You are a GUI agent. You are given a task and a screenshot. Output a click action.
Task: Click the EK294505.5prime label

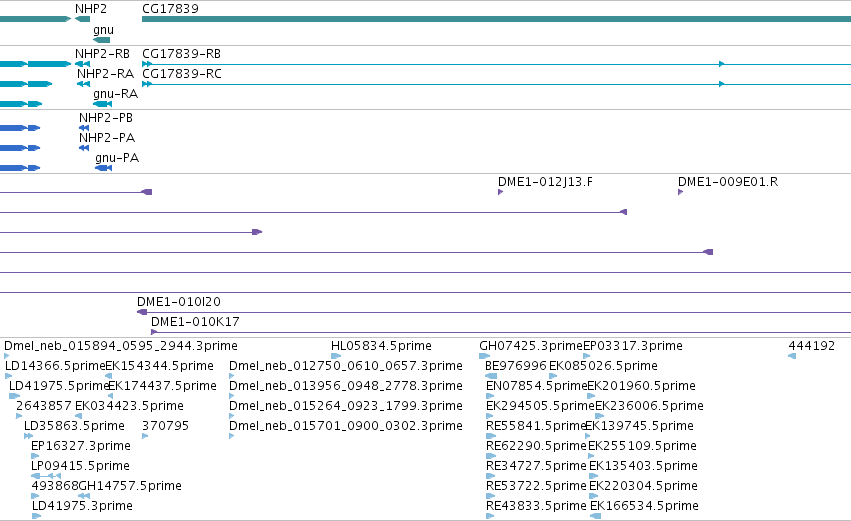[540, 406]
